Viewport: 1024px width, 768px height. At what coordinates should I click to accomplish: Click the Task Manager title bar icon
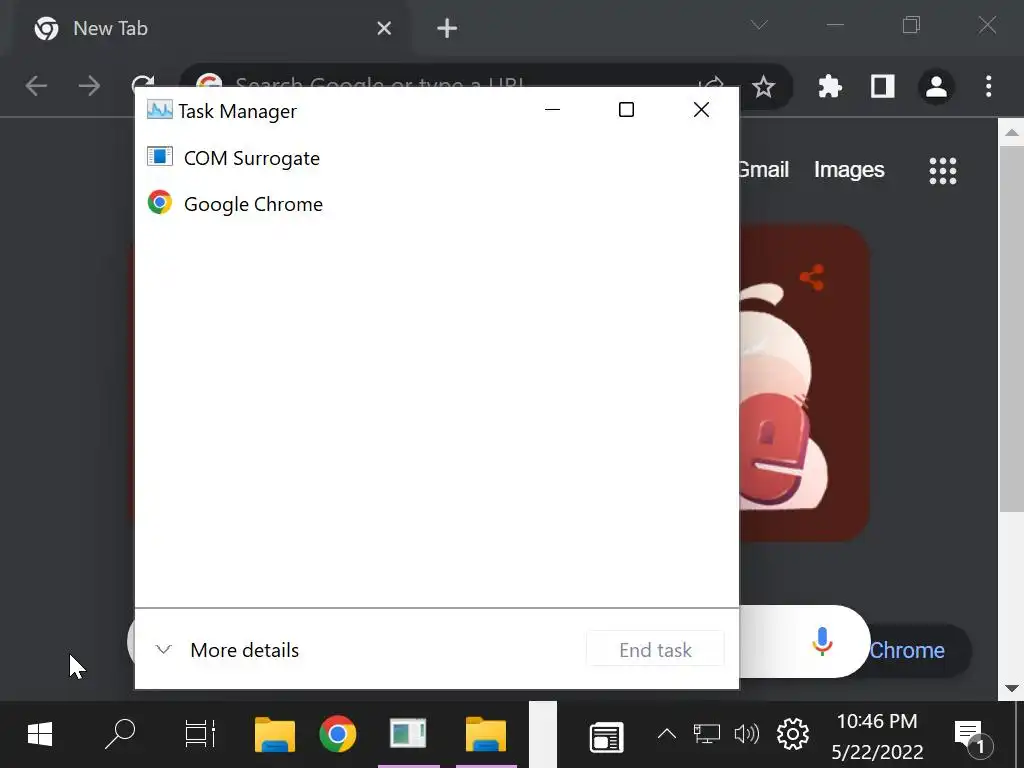pyautogui.click(x=159, y=110)
